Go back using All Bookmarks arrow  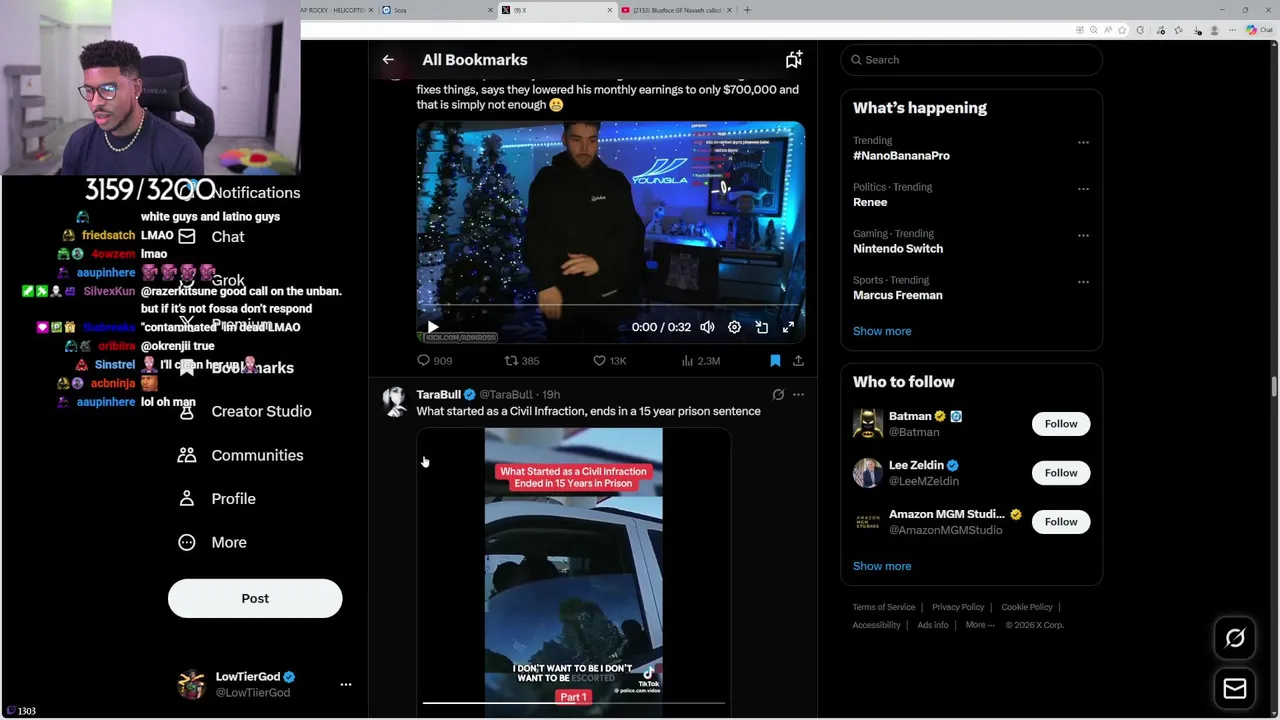tap(388, 60)
